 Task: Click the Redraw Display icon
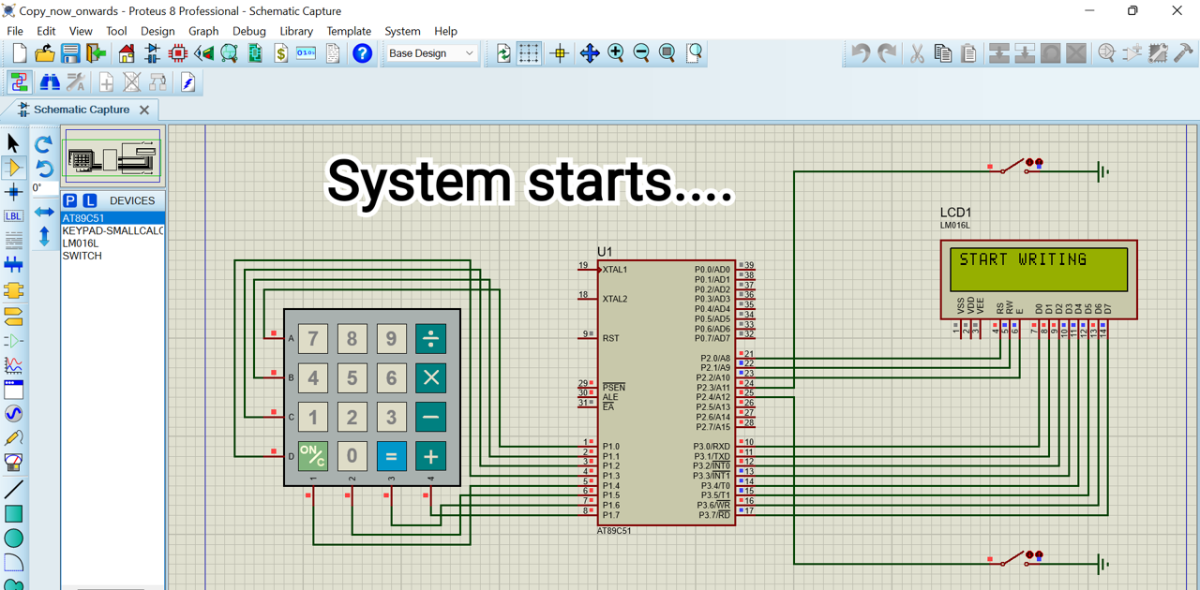(504, 53)
